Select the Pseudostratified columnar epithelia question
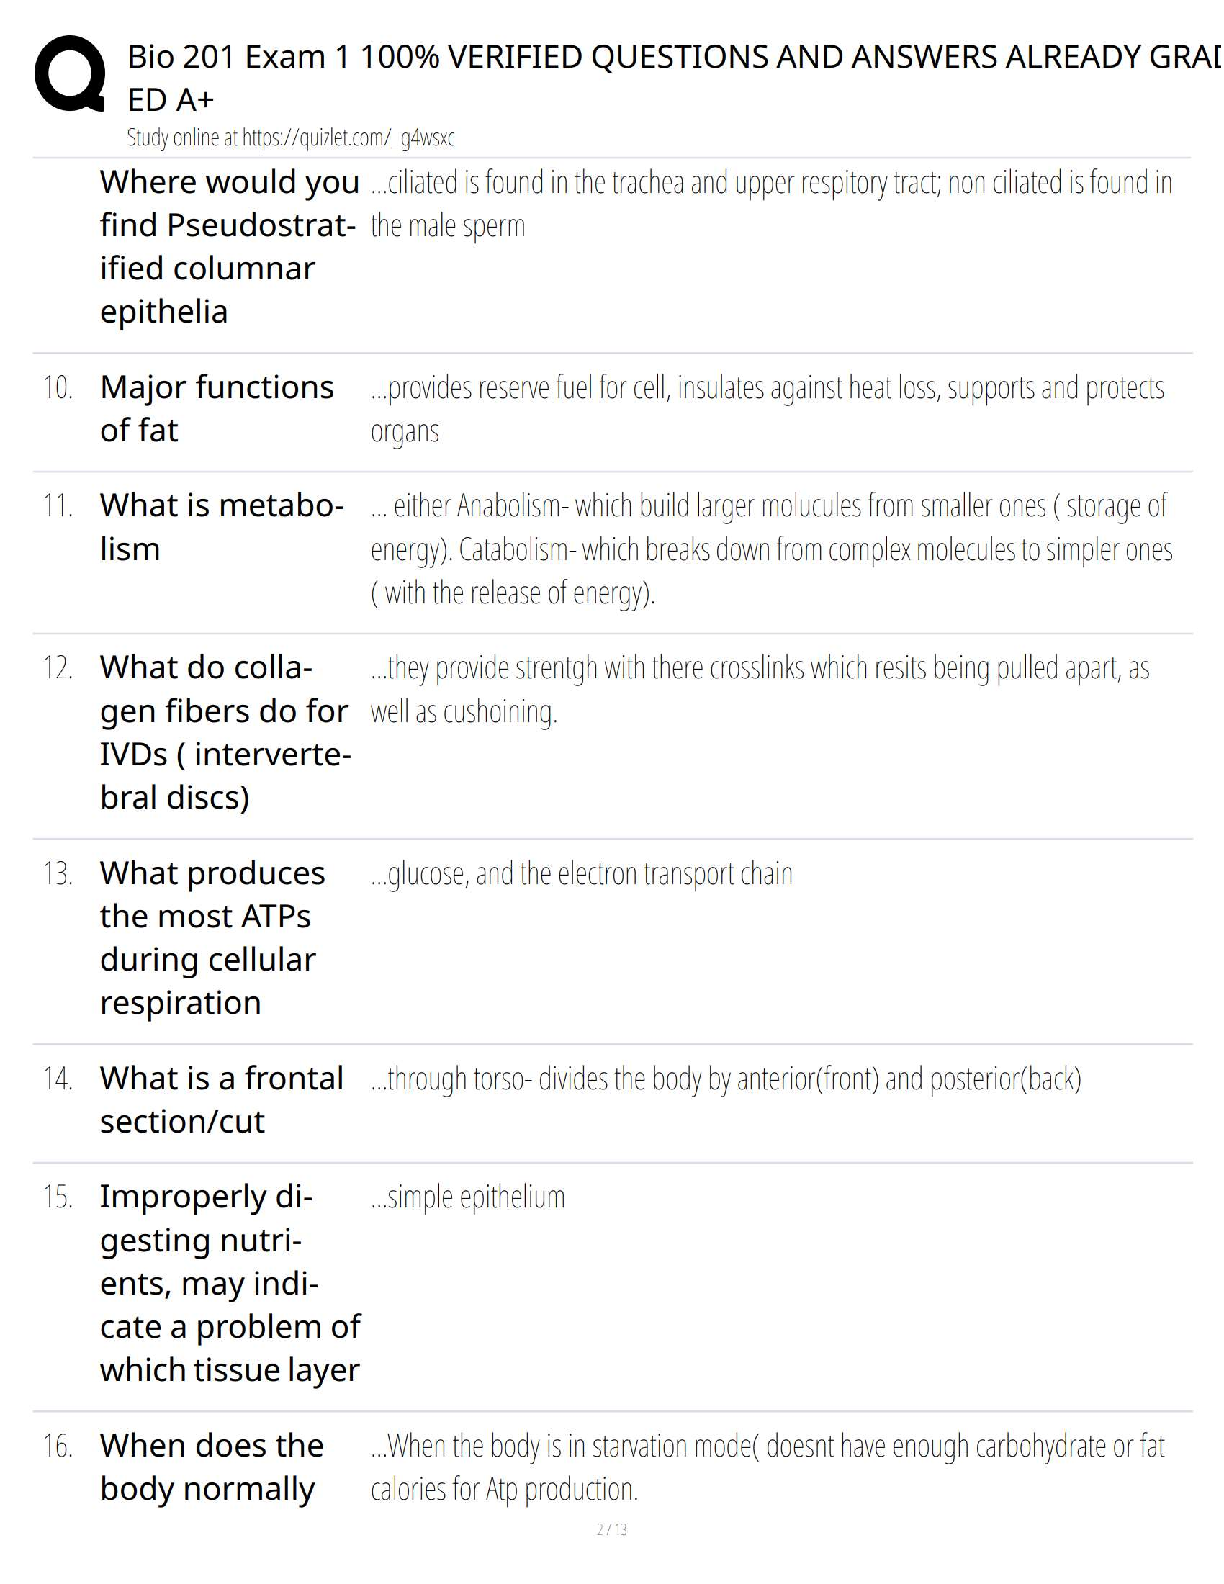Viewport: 1224px width, 1584px height. tap(229, 246)
